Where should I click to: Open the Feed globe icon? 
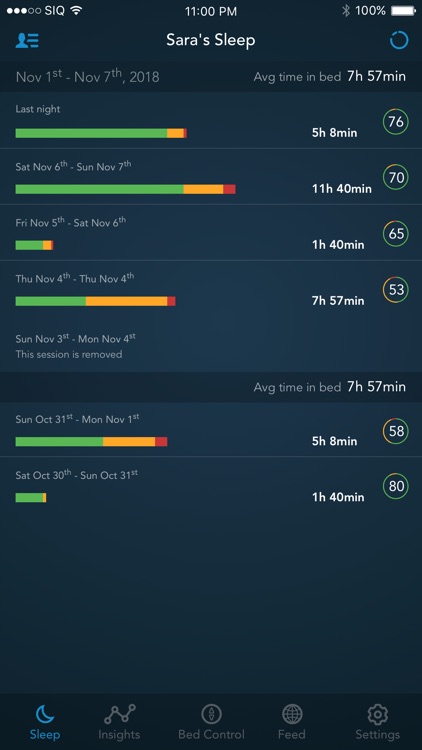(292, 715)
